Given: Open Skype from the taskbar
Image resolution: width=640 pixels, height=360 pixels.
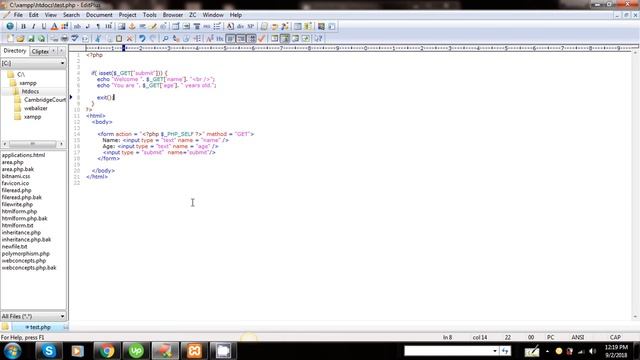Looking at the screenshot, I should click(49, 351).
